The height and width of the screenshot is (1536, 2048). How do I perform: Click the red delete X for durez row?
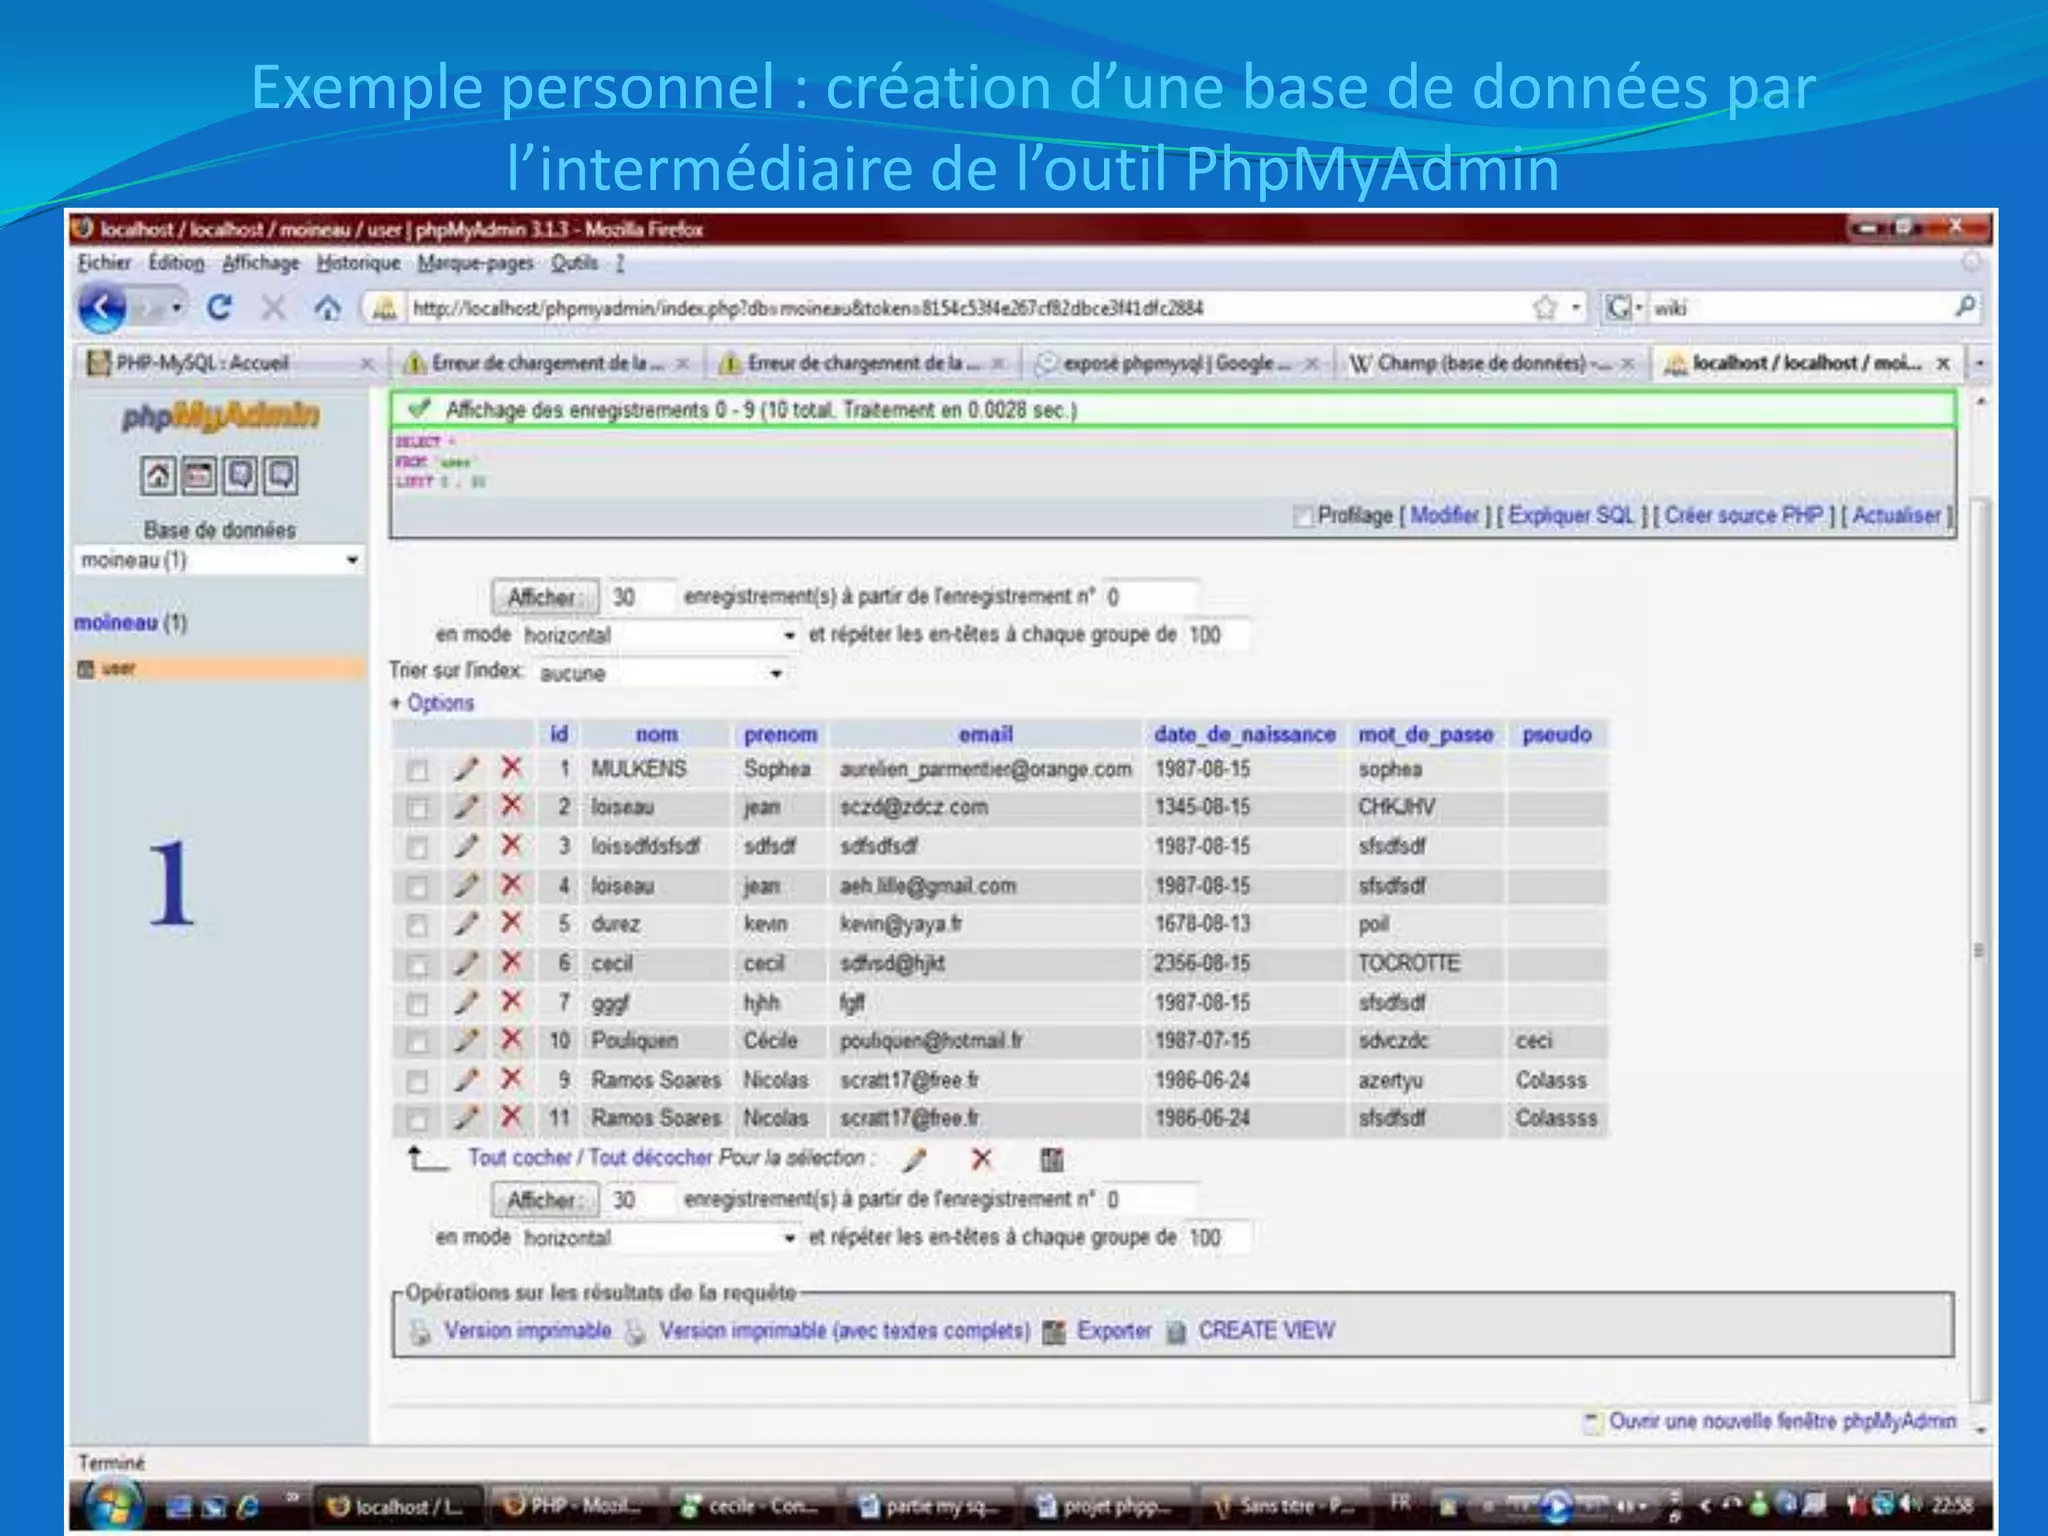[x=511, y=923]
